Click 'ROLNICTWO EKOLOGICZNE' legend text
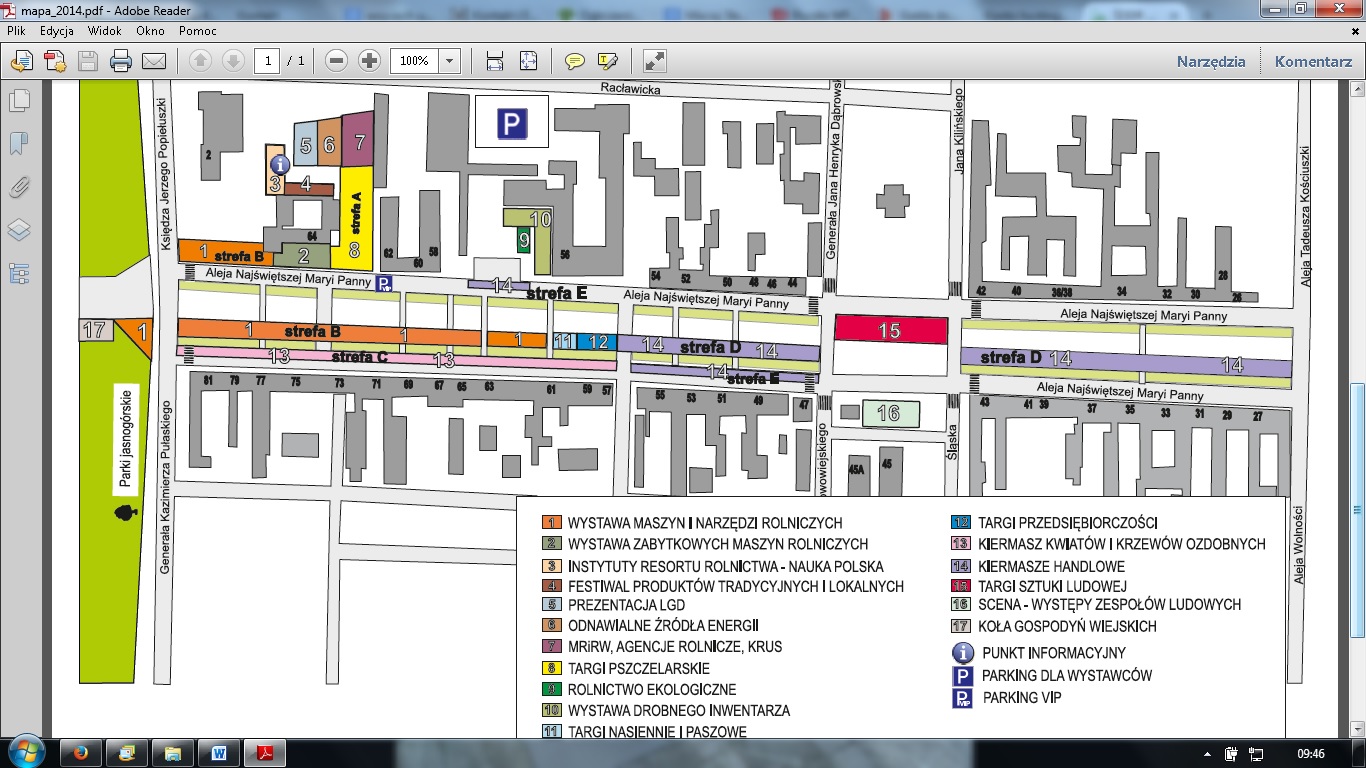Screen dimensions: 1366x768 [x=652, y=690]
